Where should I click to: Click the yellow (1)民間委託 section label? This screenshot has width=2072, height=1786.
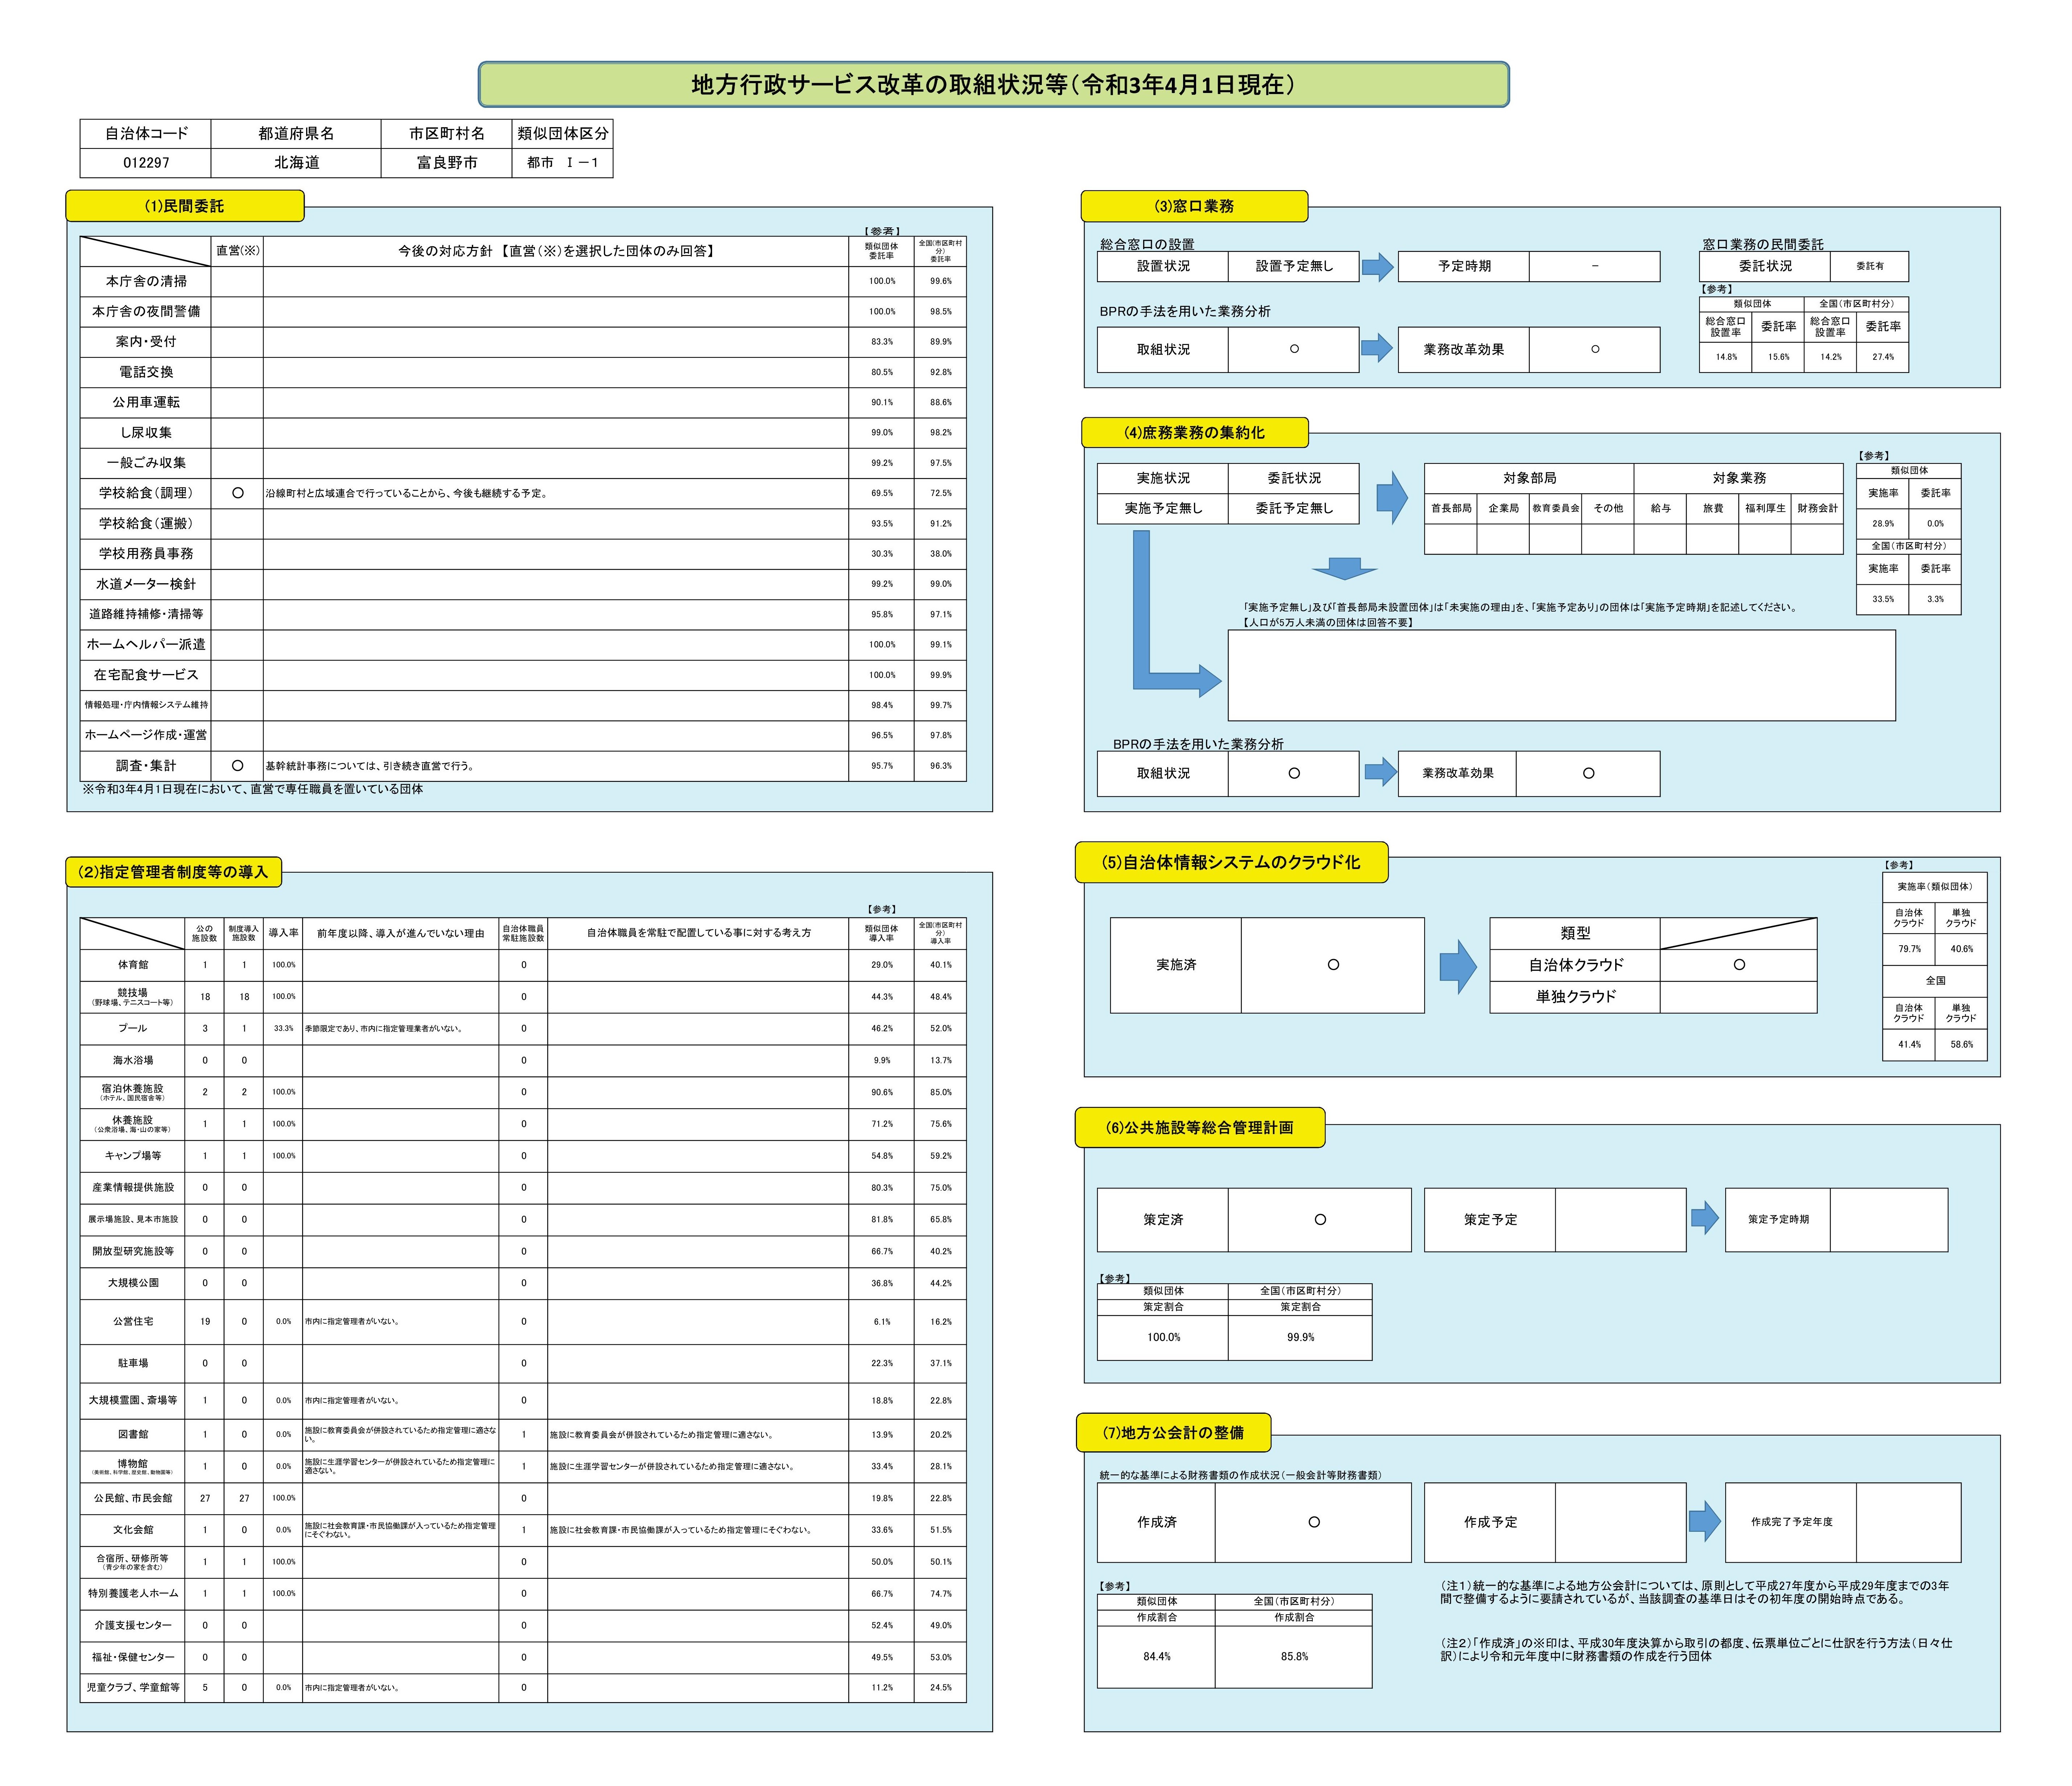coord(185,206)
